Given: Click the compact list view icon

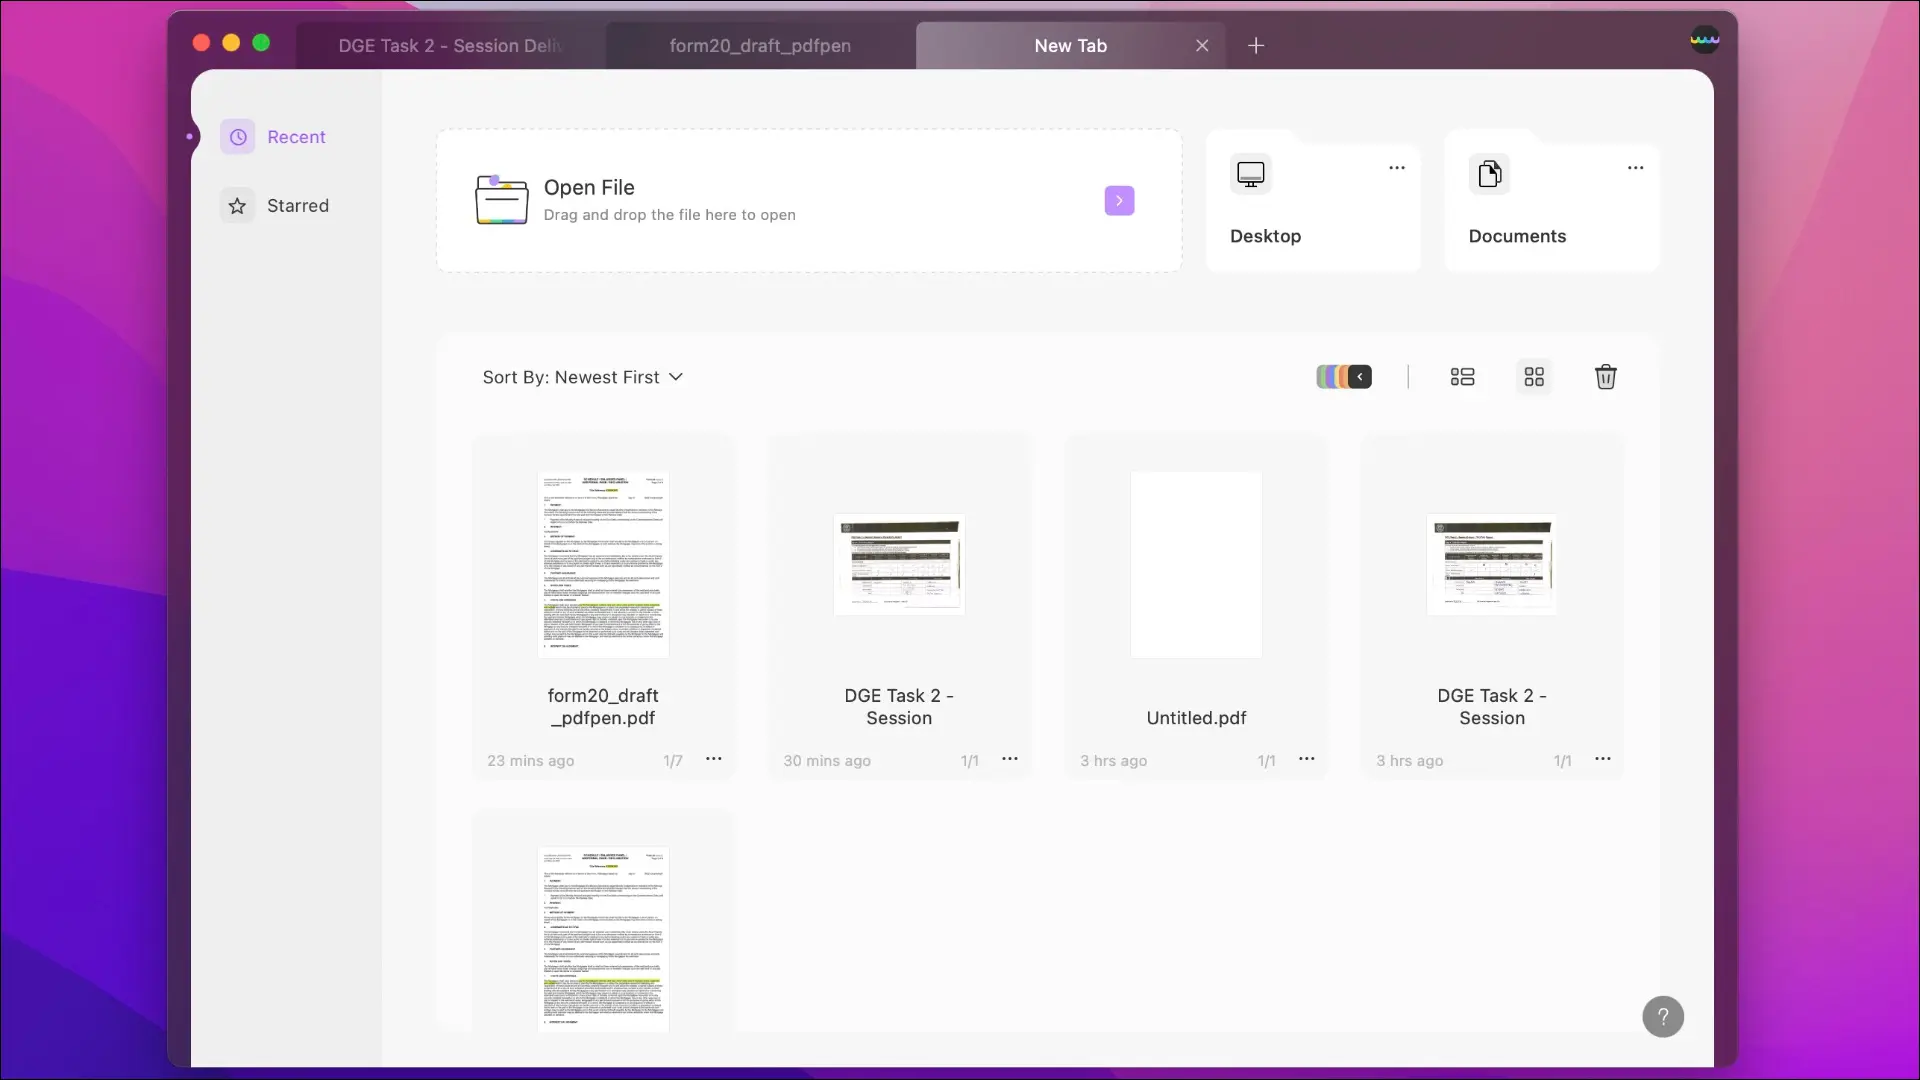Looking at the screenshot, I should (1462, 377).
